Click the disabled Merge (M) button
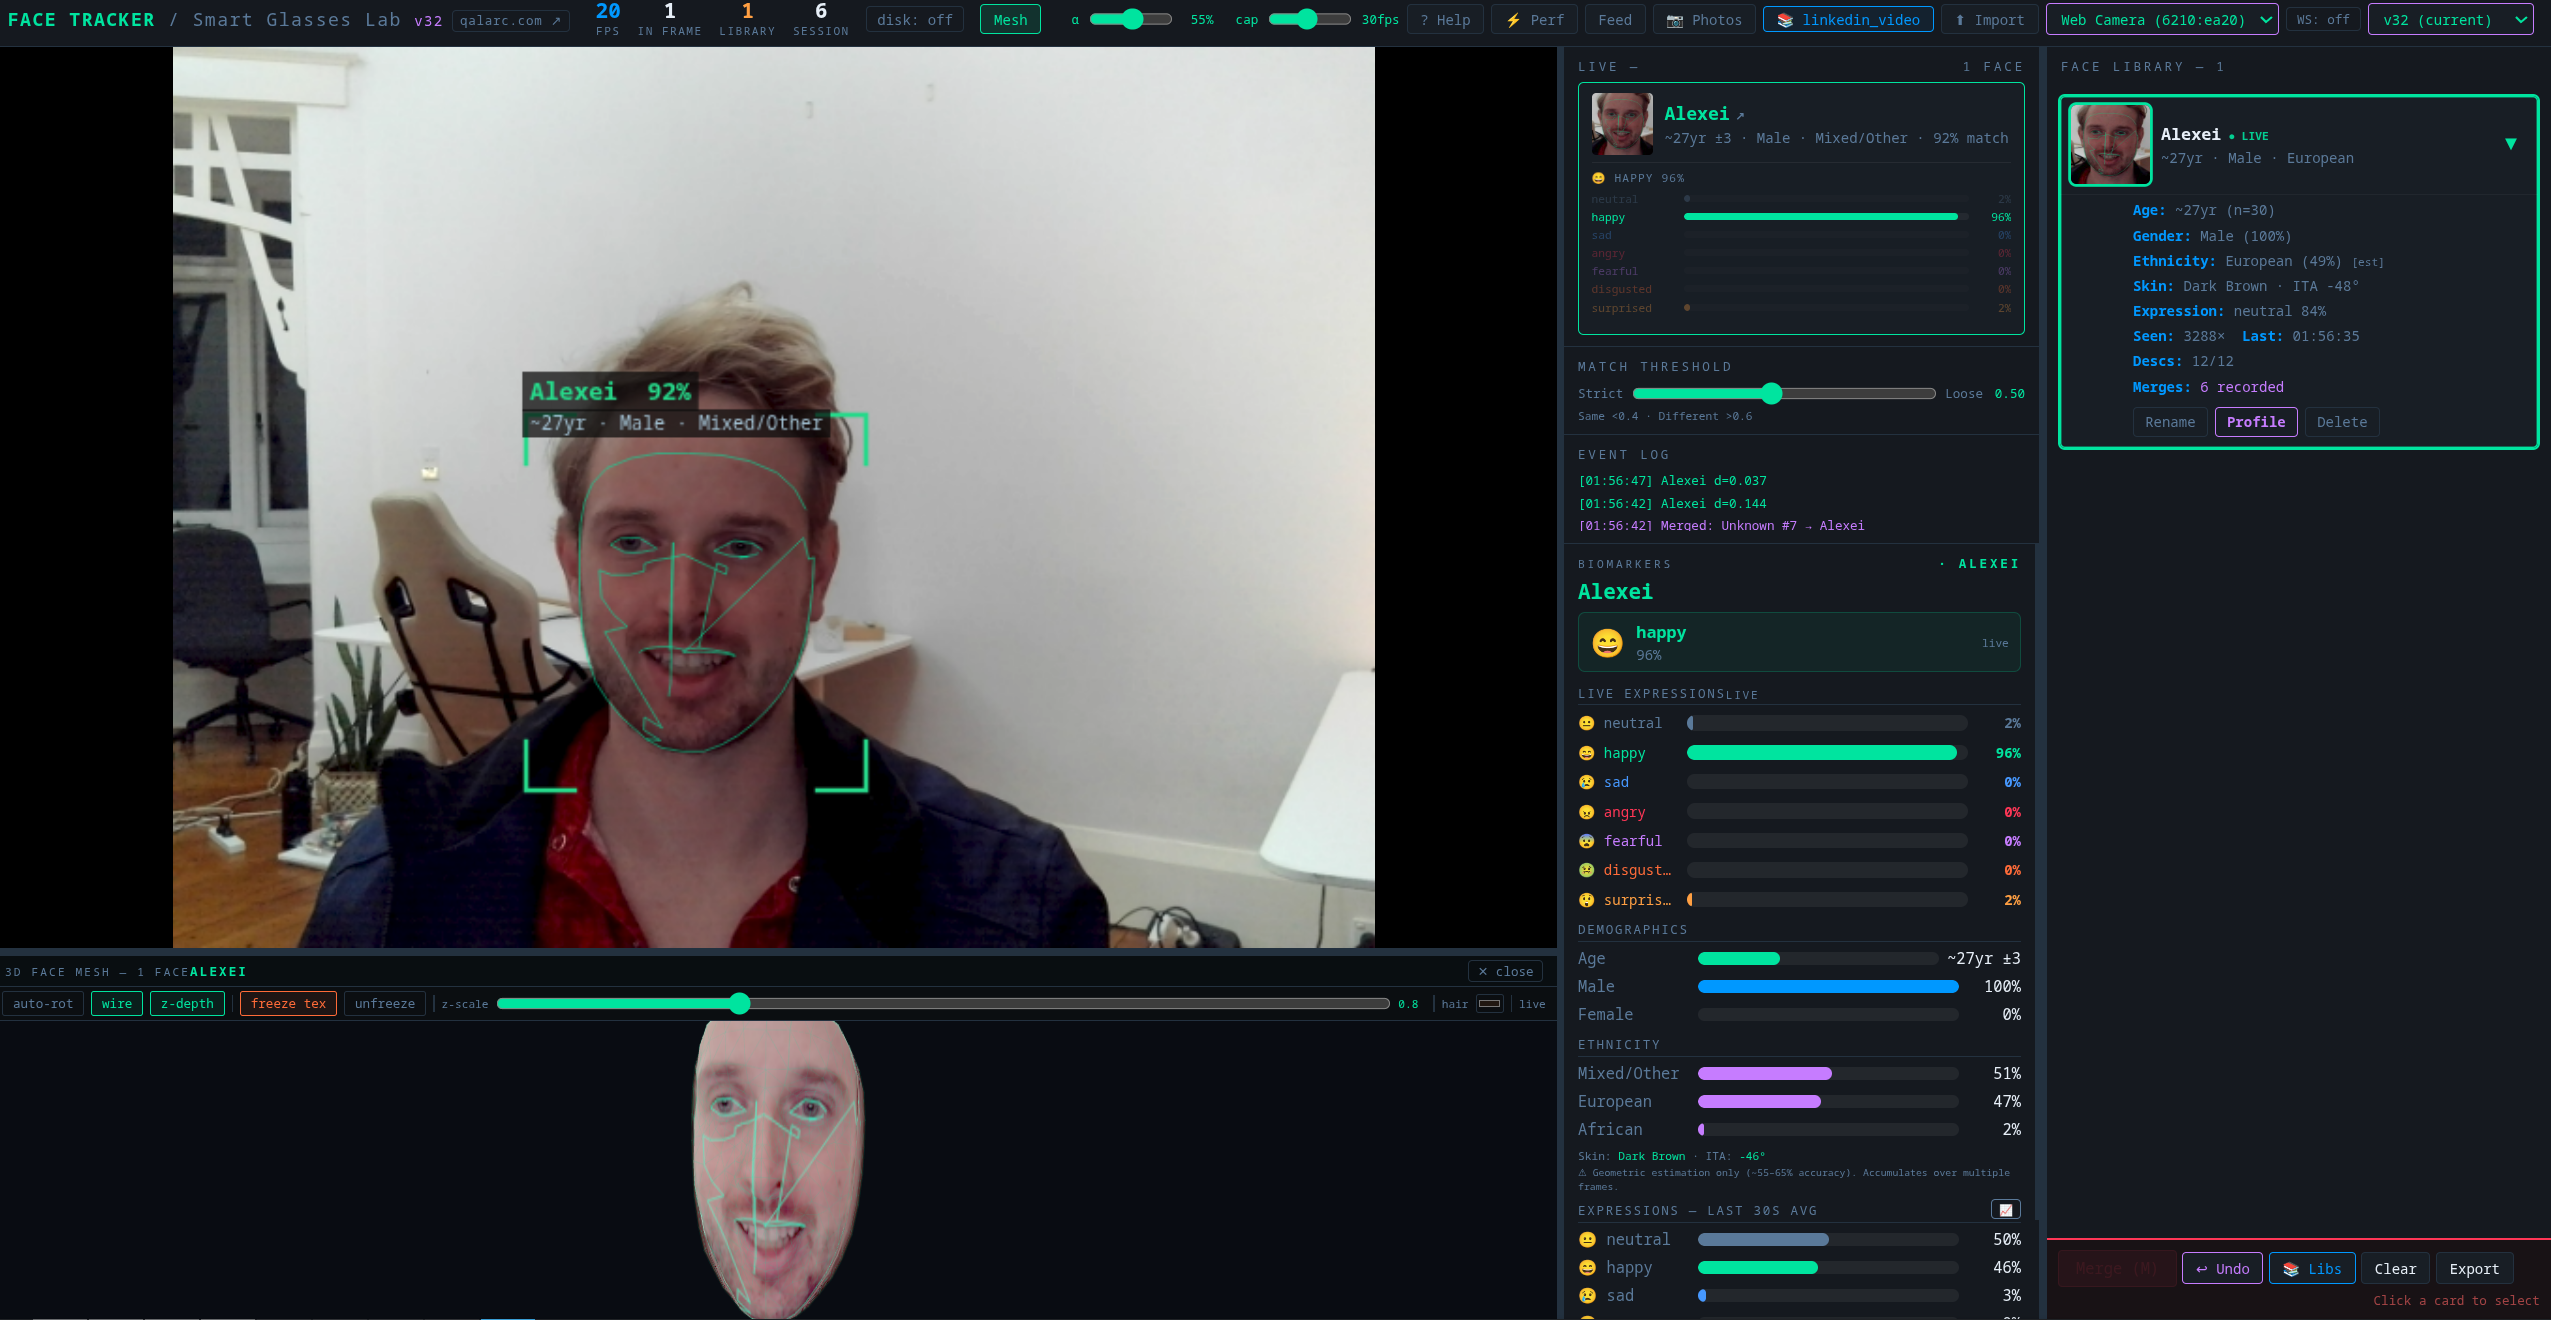Screen dimensions: 2551x1320 click(x=2115, y=1268)
